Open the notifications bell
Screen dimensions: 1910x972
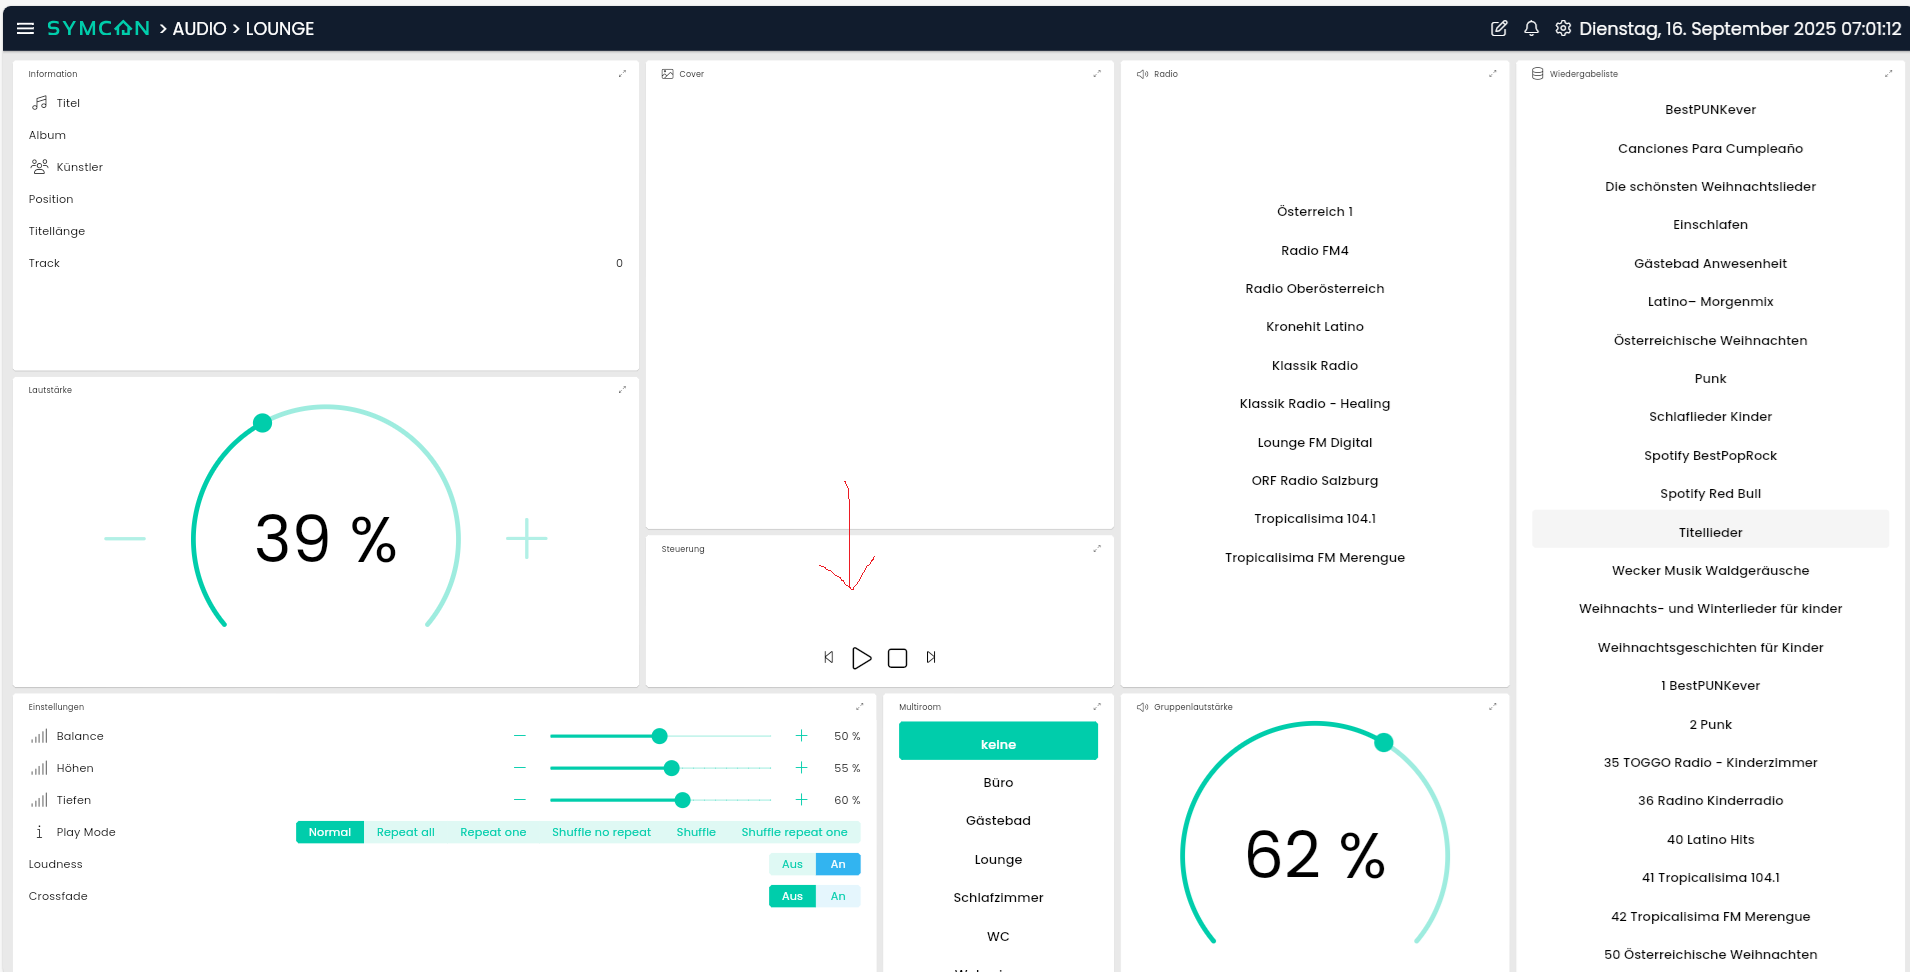(1530, 29)
